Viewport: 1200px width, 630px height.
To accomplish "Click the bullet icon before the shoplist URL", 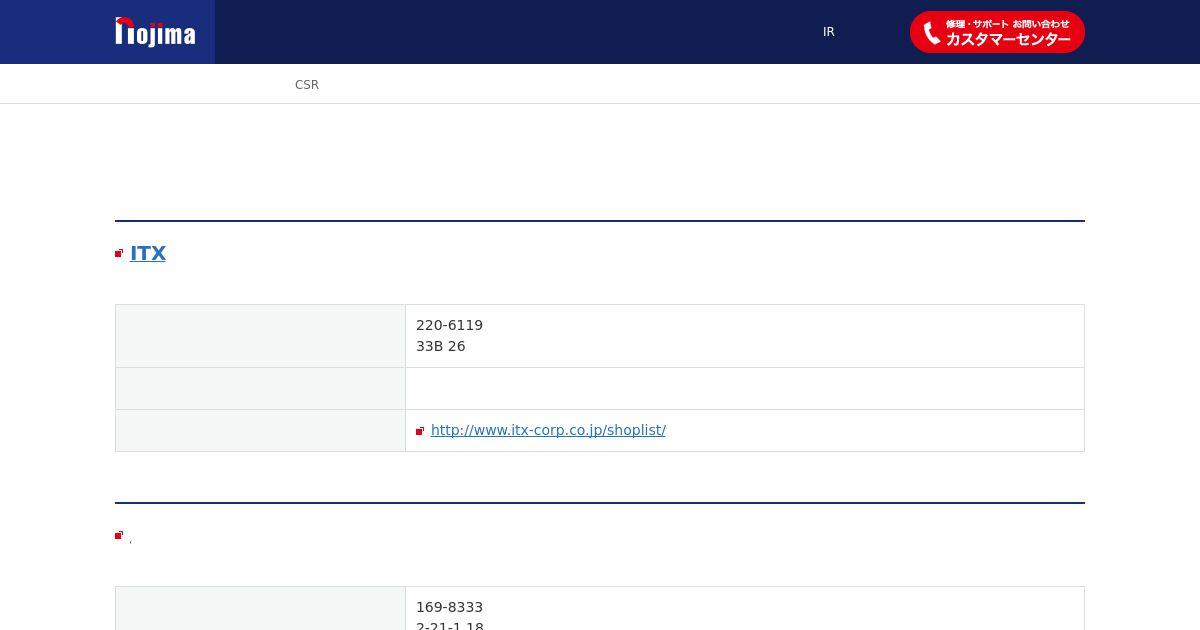I will [420, 431].
